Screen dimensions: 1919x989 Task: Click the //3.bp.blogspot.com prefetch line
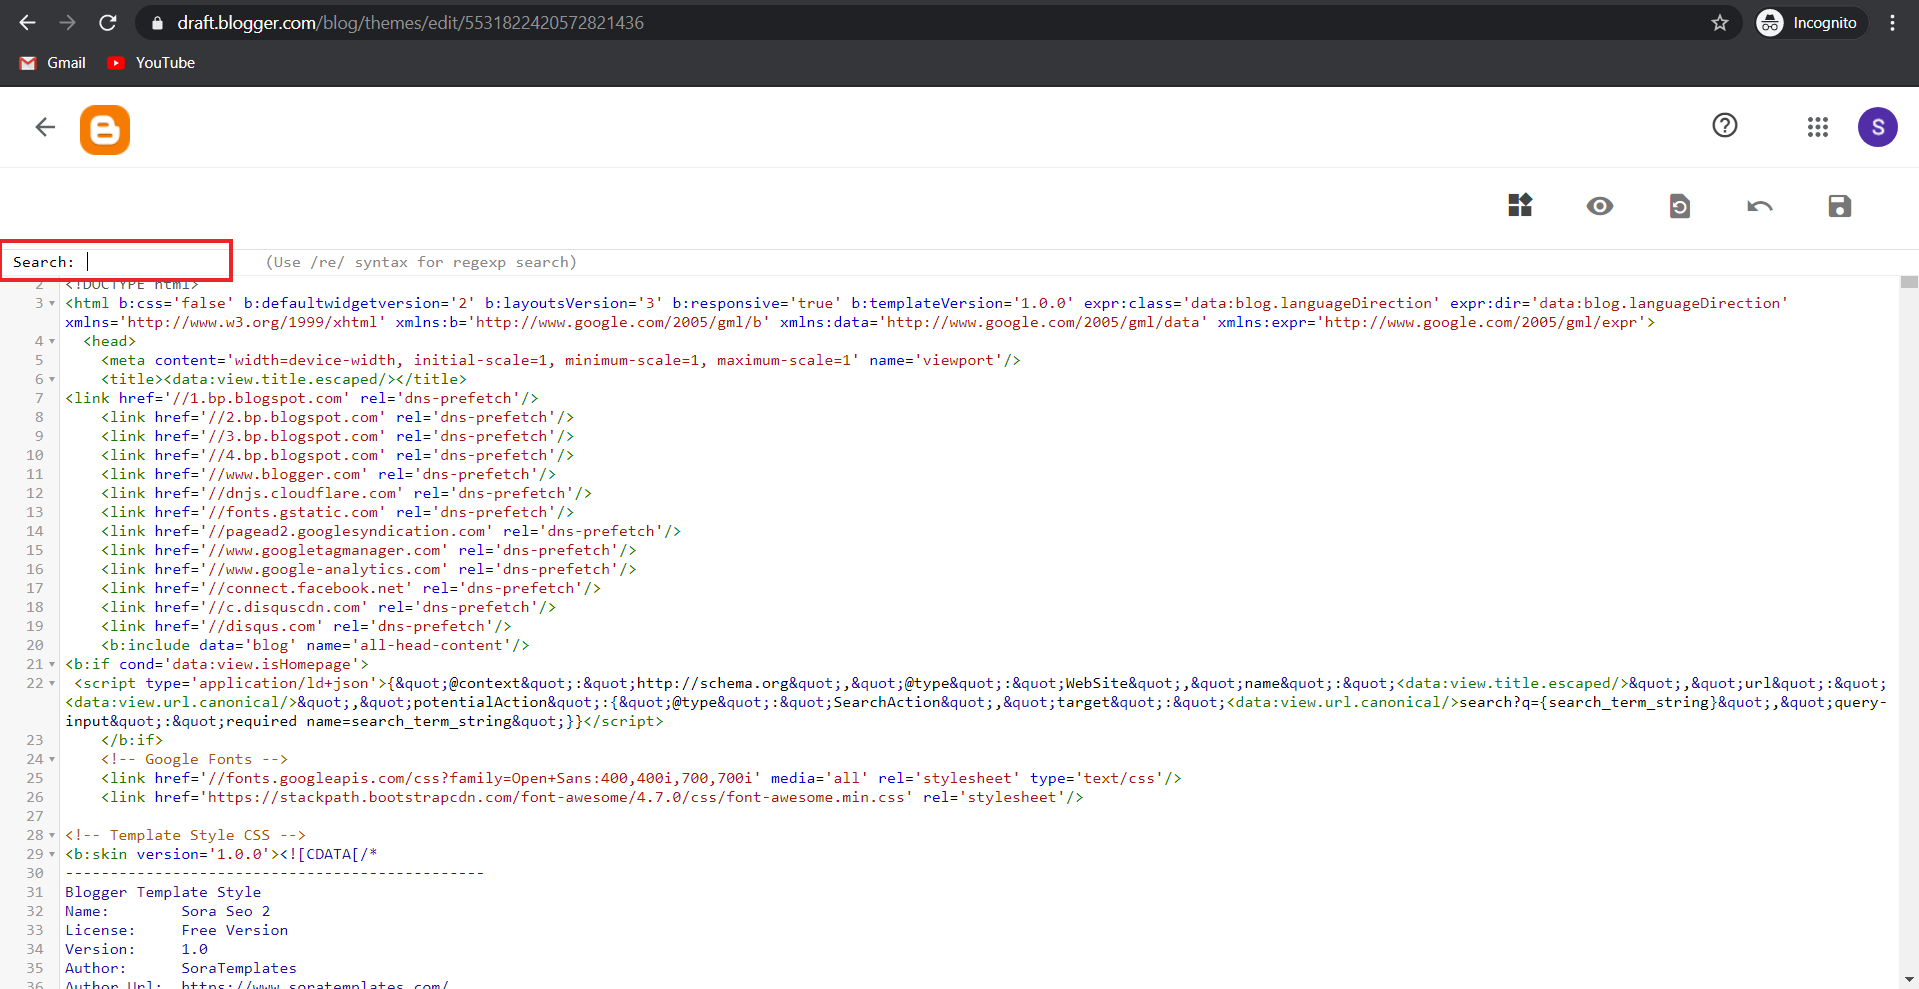click(x=338, y=436)
